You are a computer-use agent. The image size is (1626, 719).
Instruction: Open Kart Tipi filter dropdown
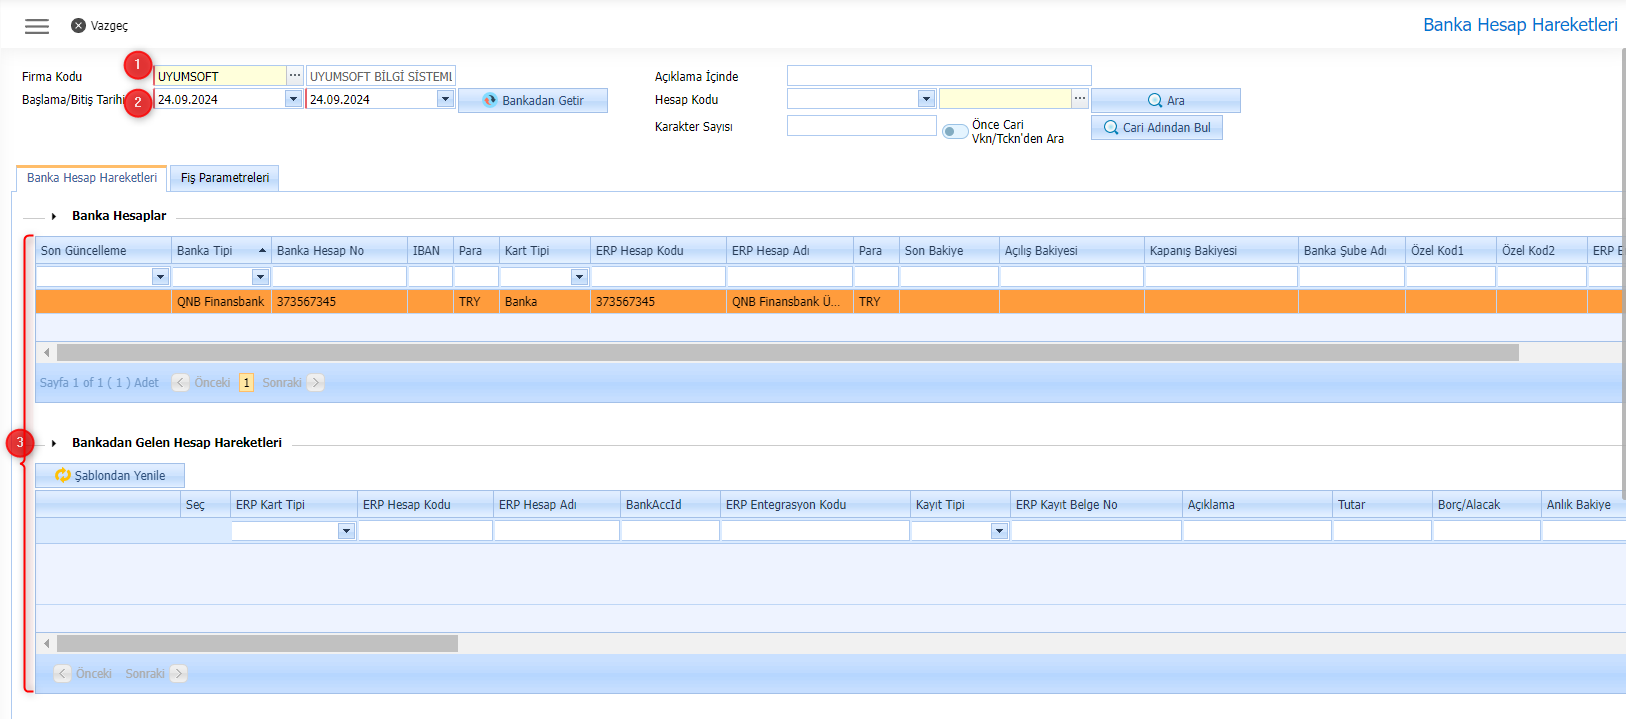pos(579,277)
